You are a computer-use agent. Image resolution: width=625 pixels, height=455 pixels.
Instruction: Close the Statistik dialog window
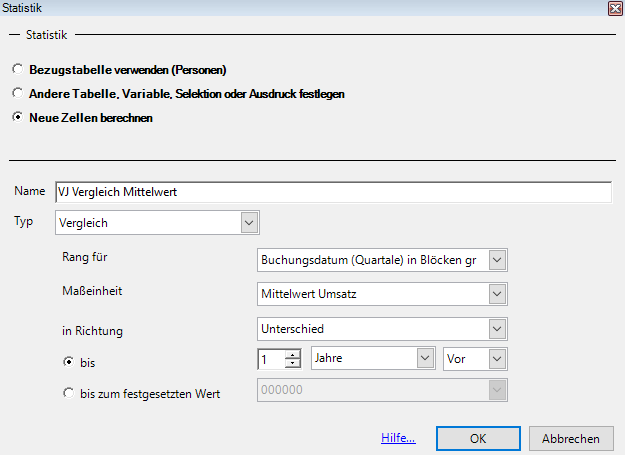click(x=615, y=8)
